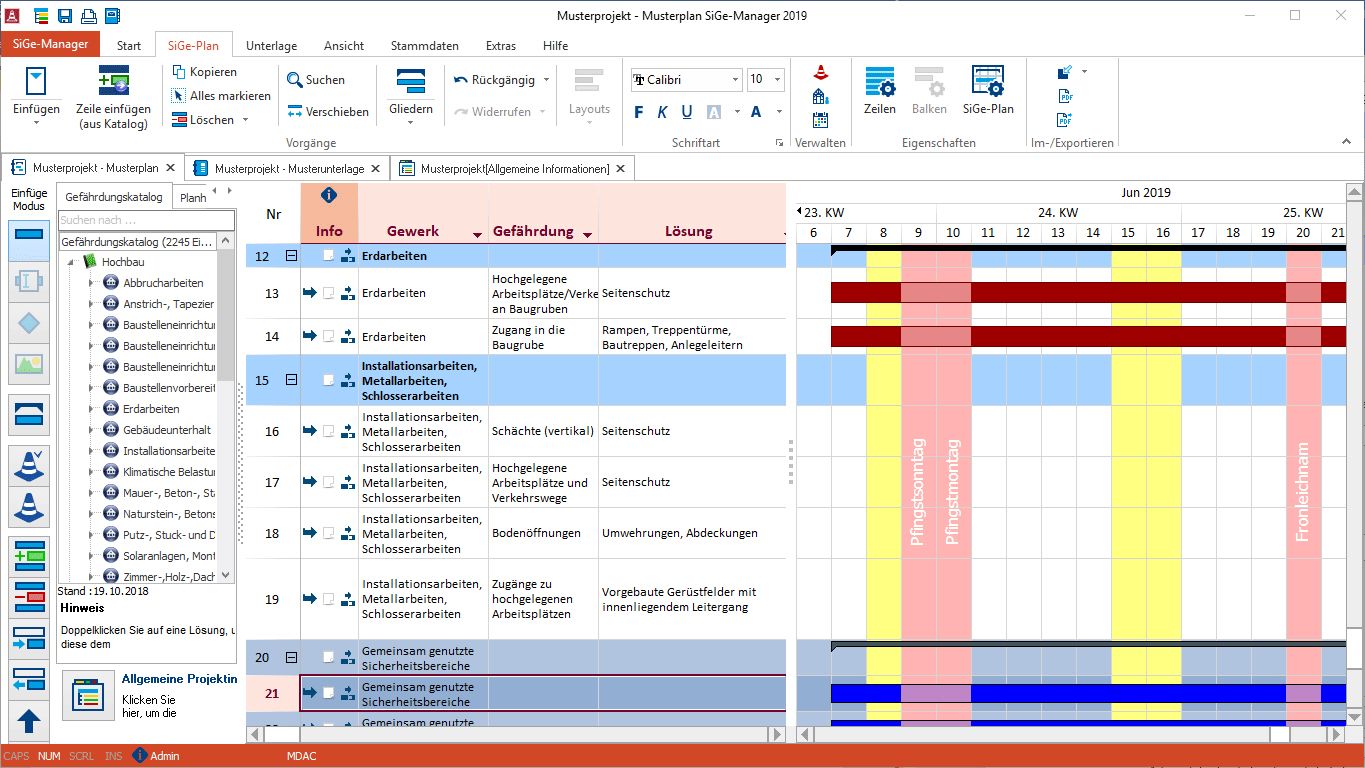Click the import icon in the Im-/Exportieren group
1365x768 pixels.
(x=1065, y=72)
